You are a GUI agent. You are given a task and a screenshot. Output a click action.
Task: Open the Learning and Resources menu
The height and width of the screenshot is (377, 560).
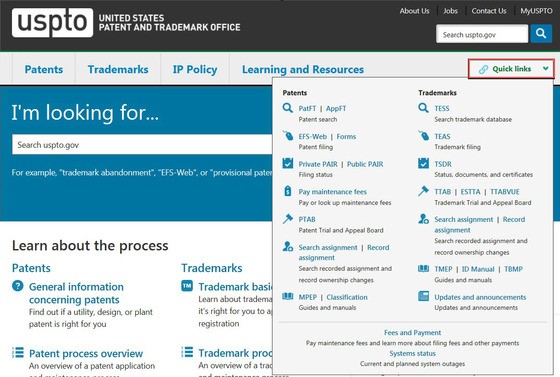point(303,70)
